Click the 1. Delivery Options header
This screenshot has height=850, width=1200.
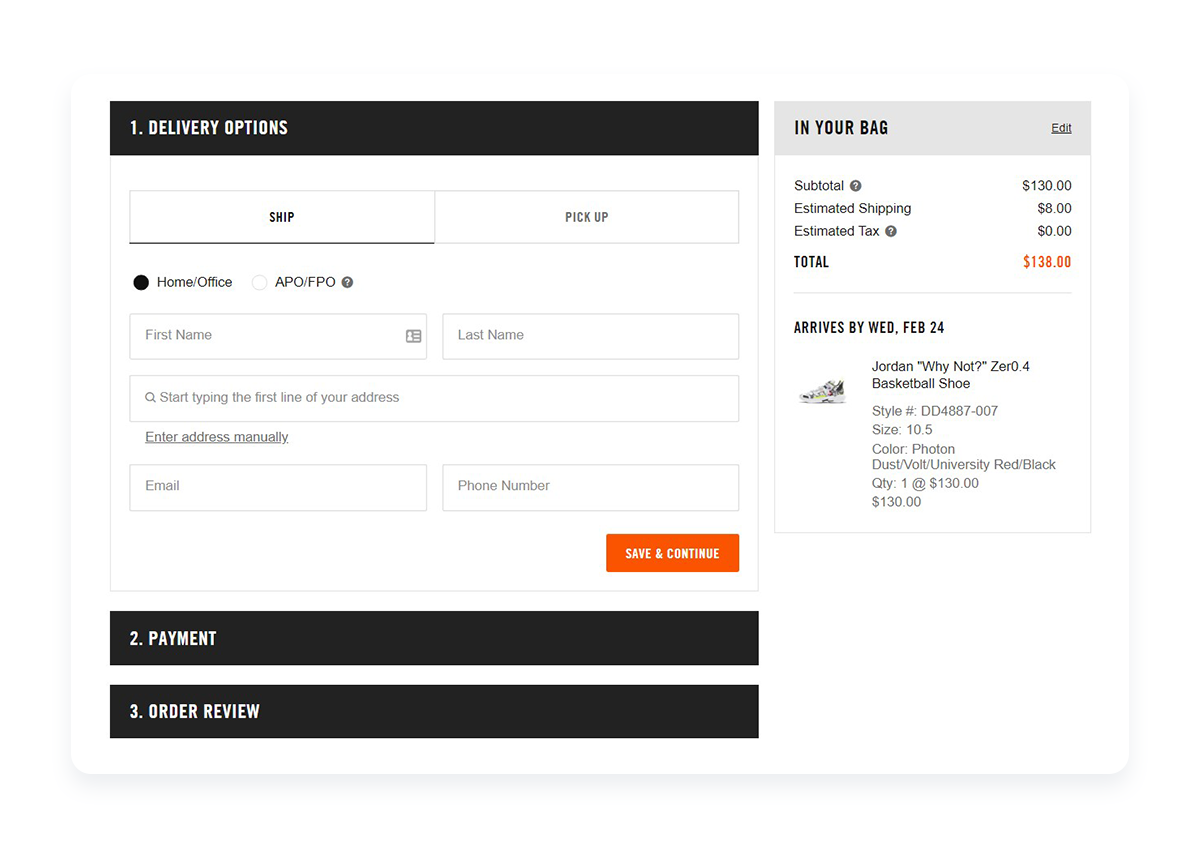(434, 128)
